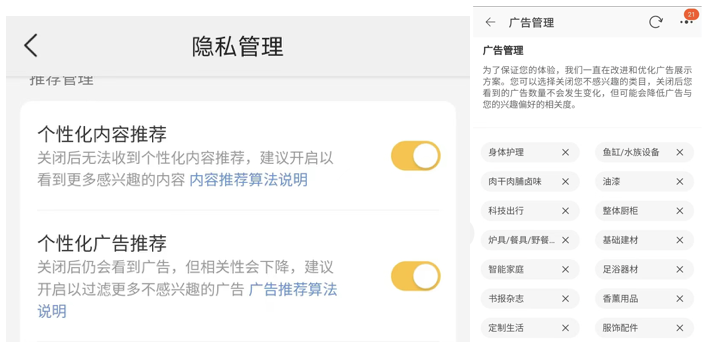
Task: Go back from 隐私管理 page
Action: 31,45
